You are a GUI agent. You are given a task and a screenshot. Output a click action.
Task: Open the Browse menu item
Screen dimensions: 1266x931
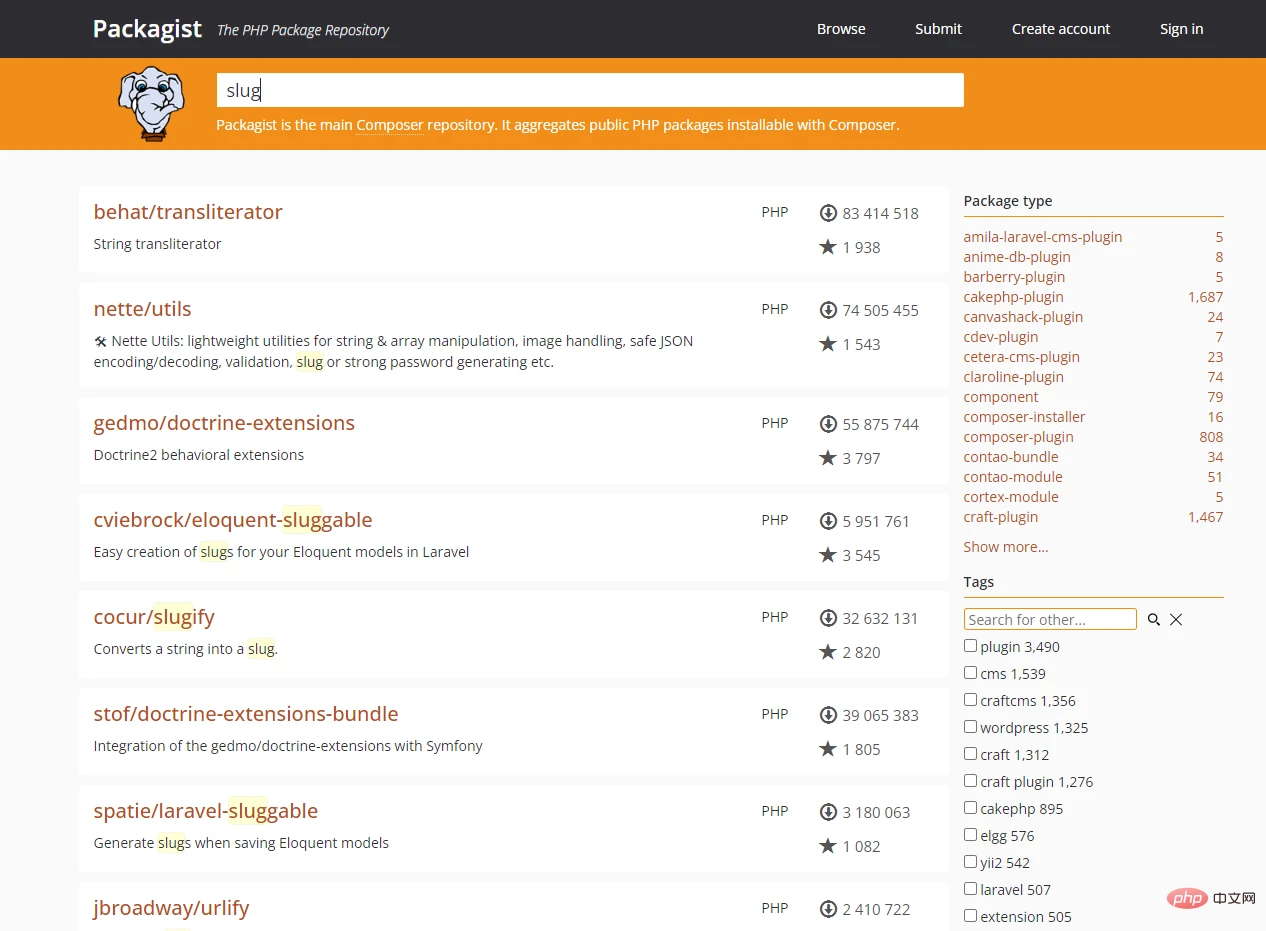coord(841,29)
